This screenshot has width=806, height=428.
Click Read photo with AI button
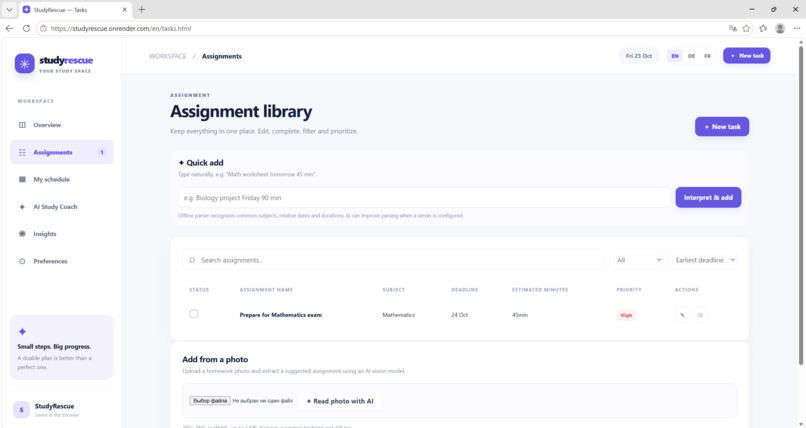click(x=340, y=401)
